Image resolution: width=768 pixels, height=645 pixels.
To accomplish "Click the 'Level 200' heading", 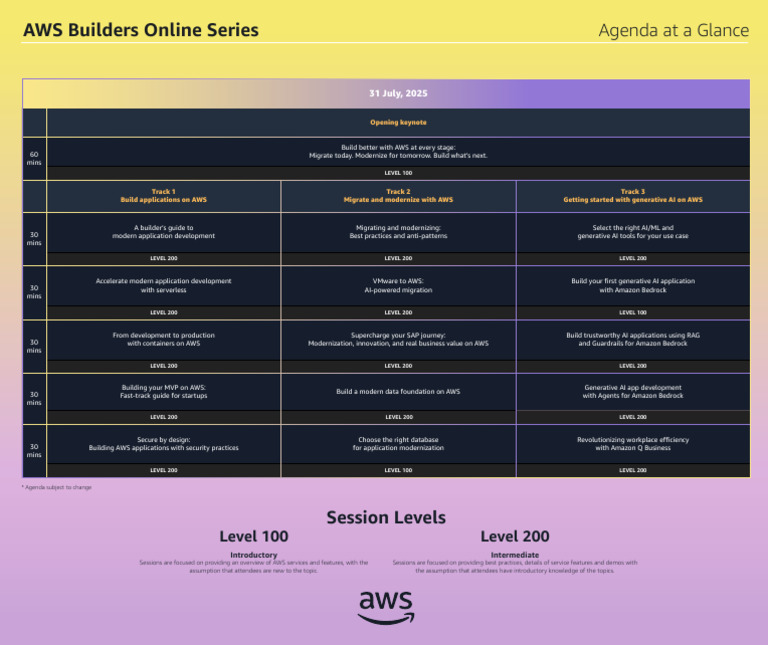I will click(x=515, y=536).
